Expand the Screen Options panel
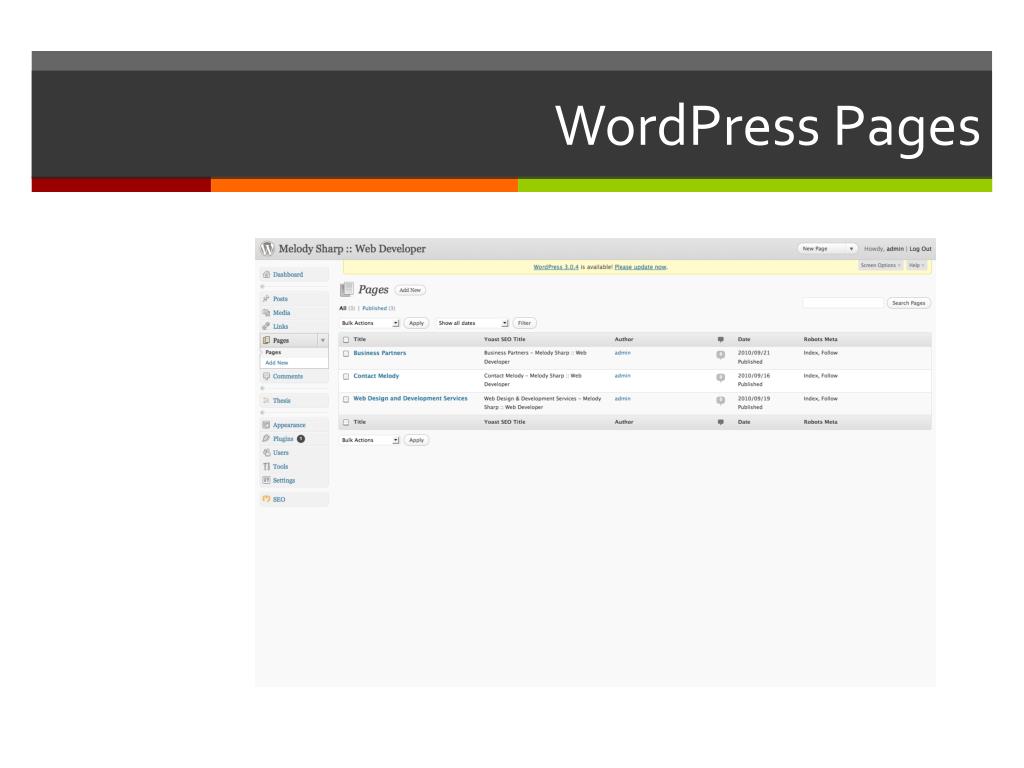This screenshot has height=768, width=1024. pyautogui.click(x=880, y=265)
